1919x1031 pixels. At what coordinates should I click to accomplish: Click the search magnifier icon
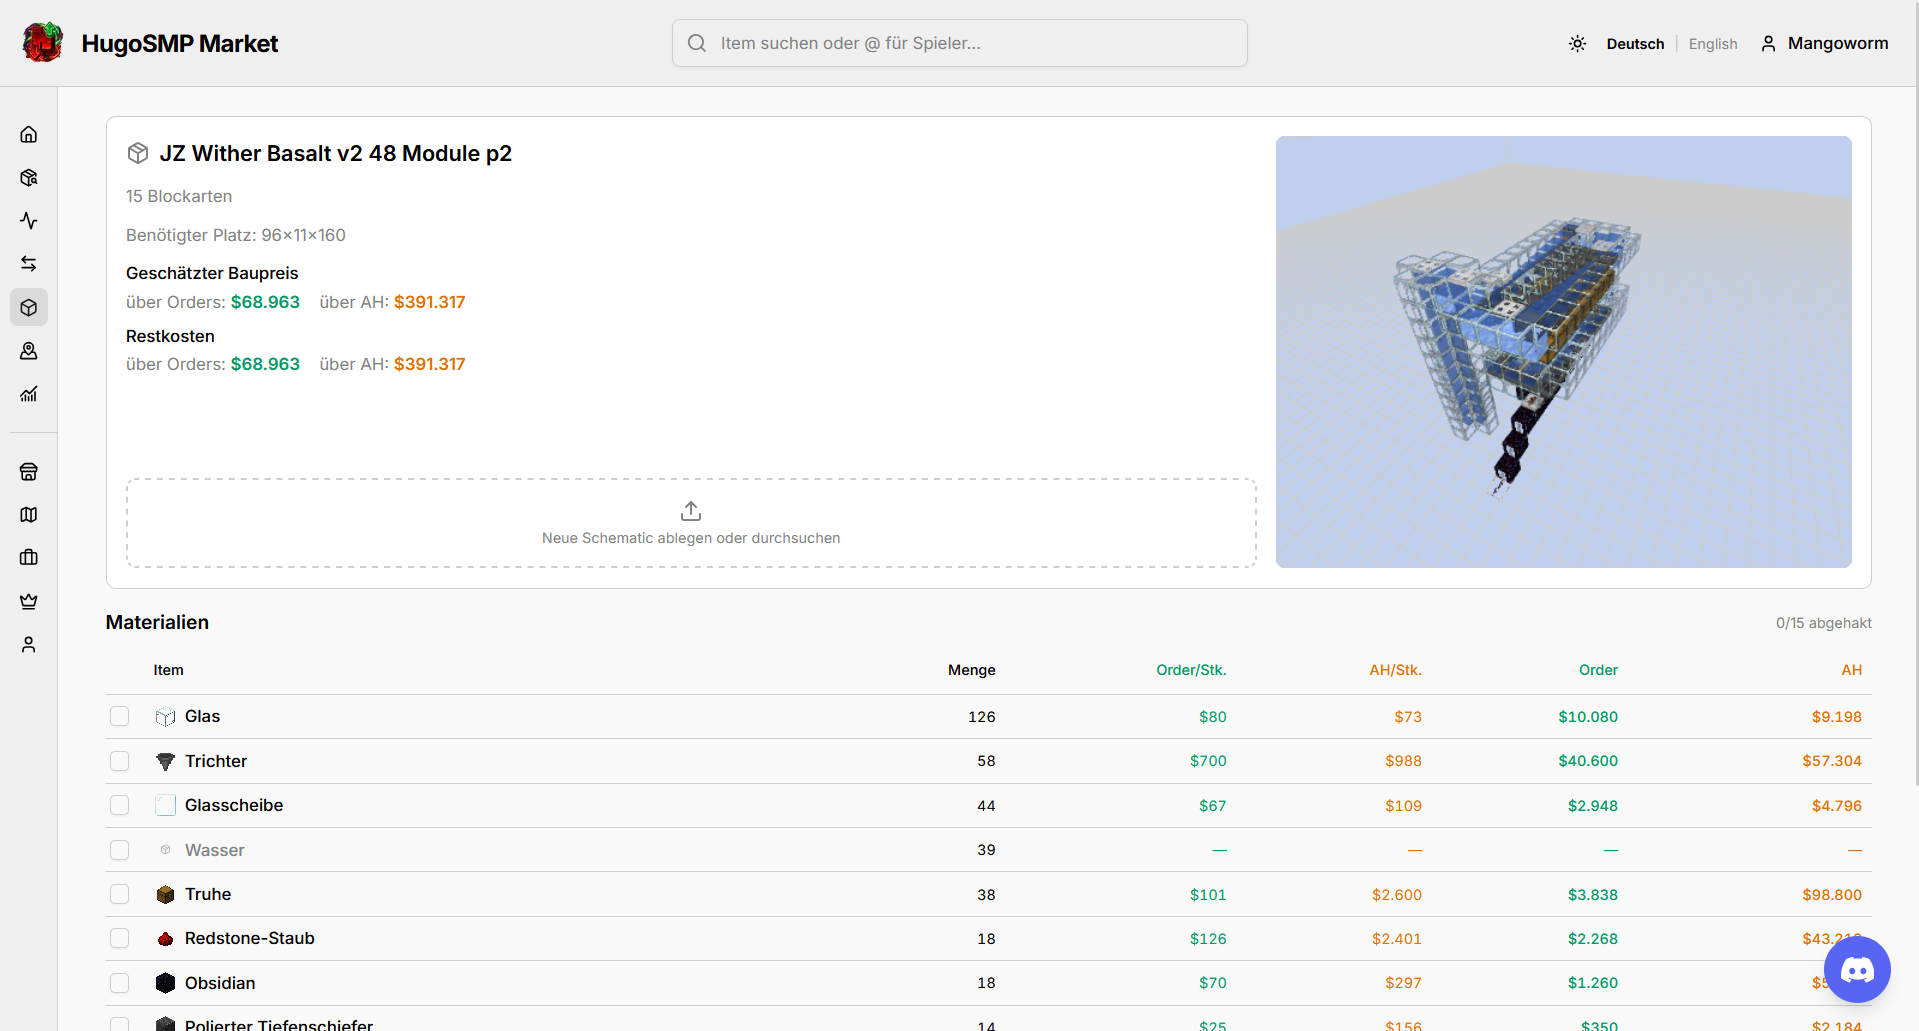point(697,43)
